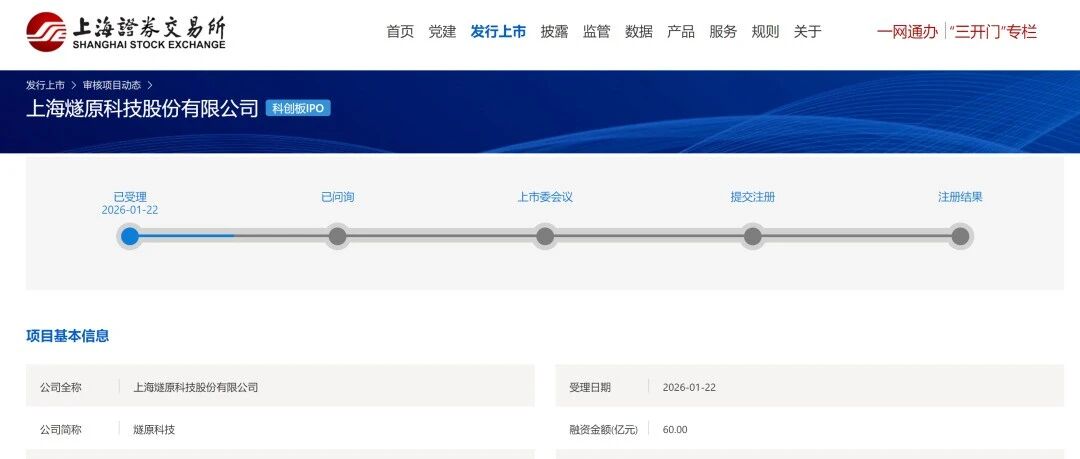1080x459 pixels.
Task: Open the 党建 menu item
Action: click(442, 32)
